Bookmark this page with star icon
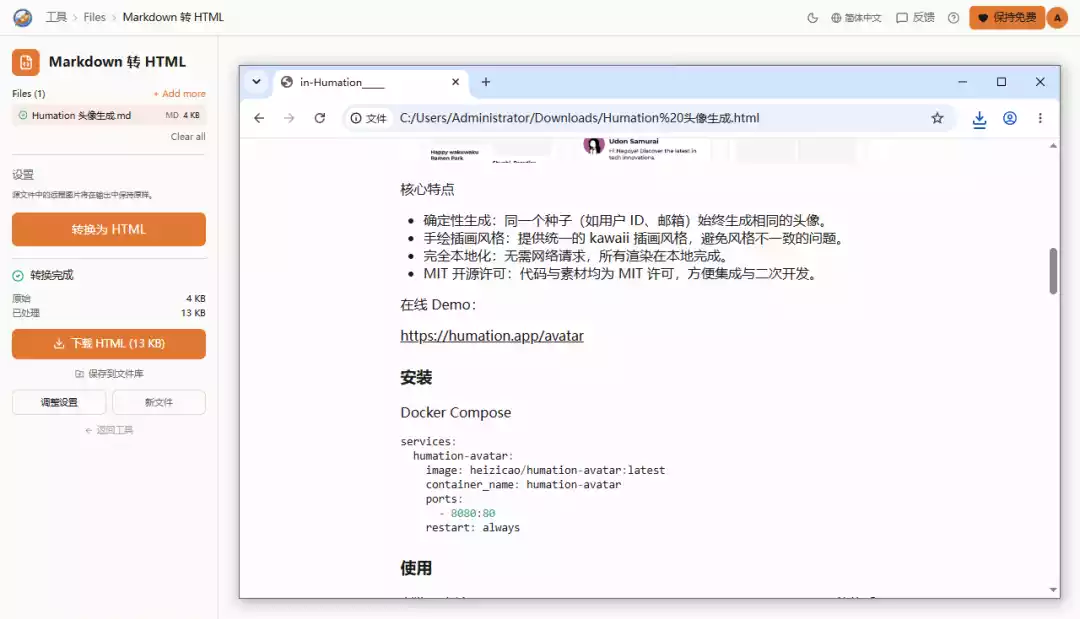The height and width of the screenshot is (619, 1080). tap(937, 118)
